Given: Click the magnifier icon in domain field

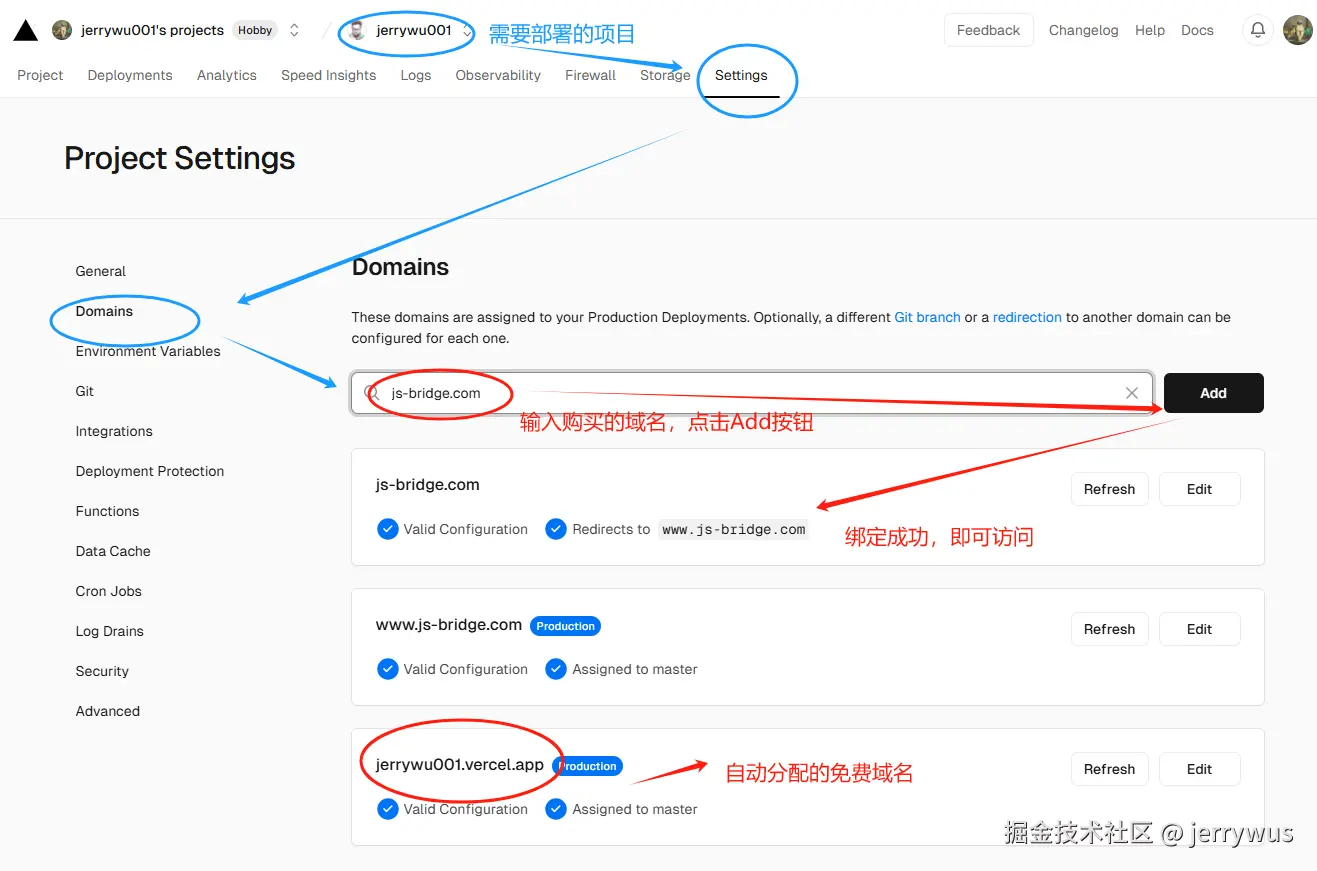Looking at the screenshot, I should (372, 393).
